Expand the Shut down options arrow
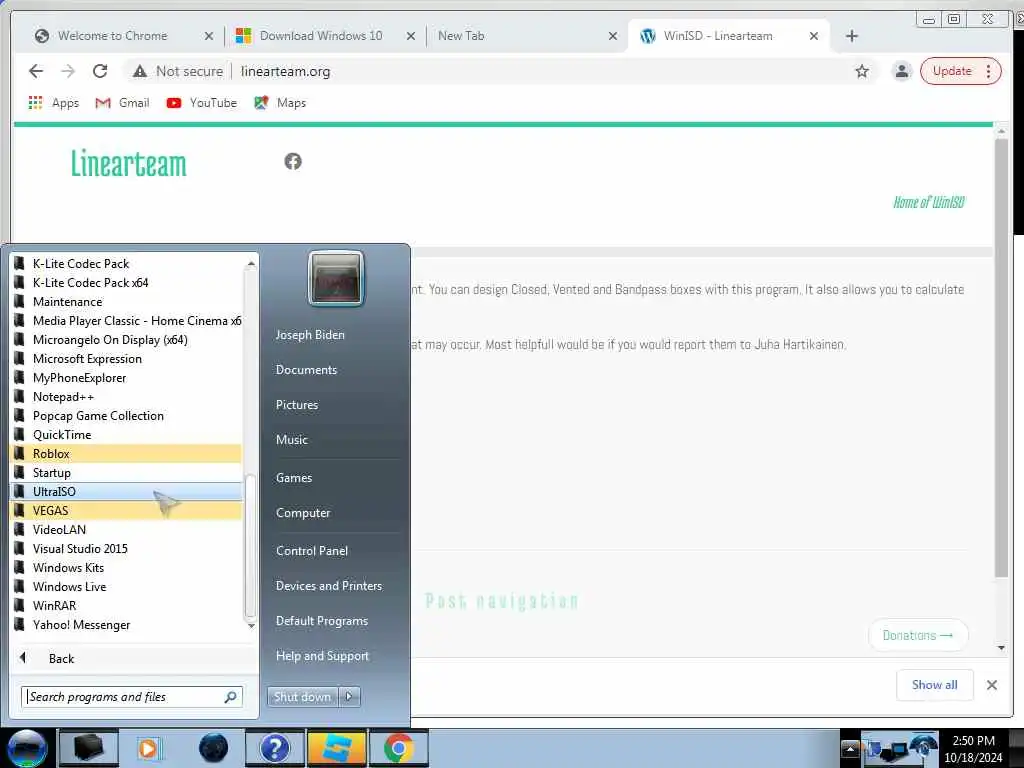The height and width of the screenshot is (768, 1024). click(x=349, y=697)
